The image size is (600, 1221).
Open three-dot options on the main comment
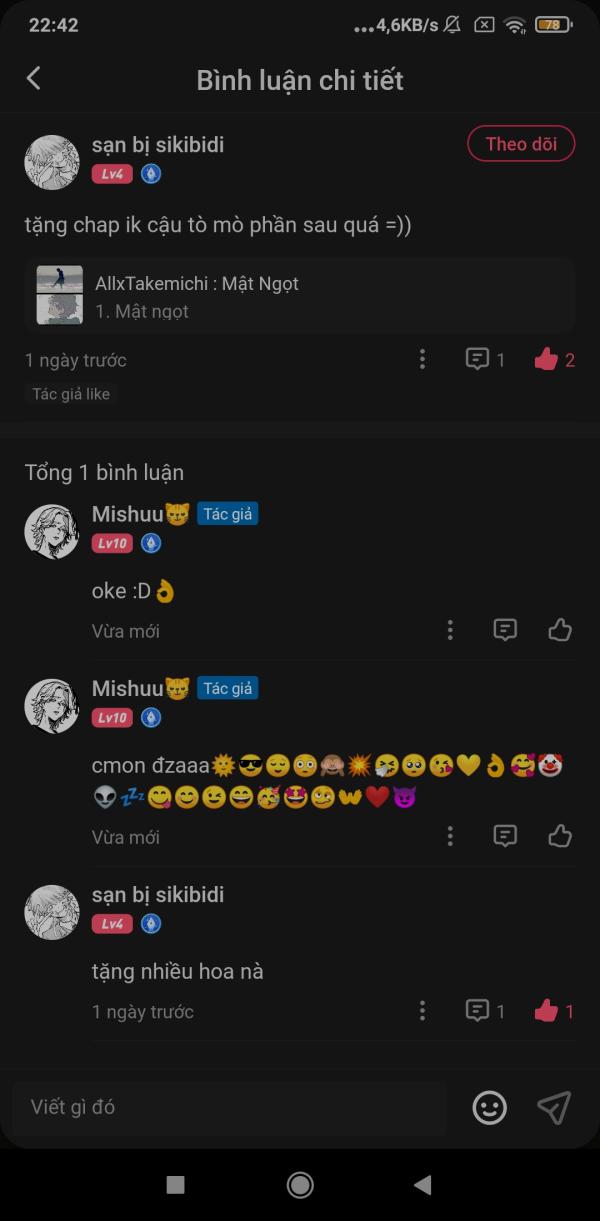coord(423,360)
